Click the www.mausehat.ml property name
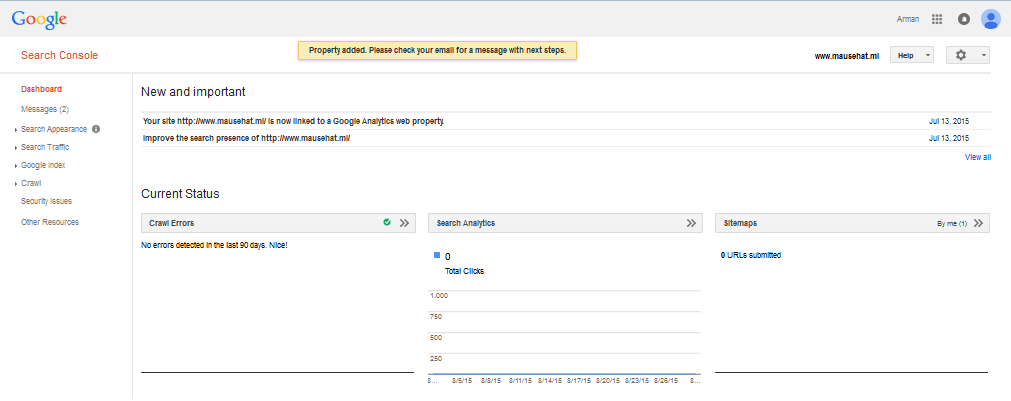 pos(847,56)
